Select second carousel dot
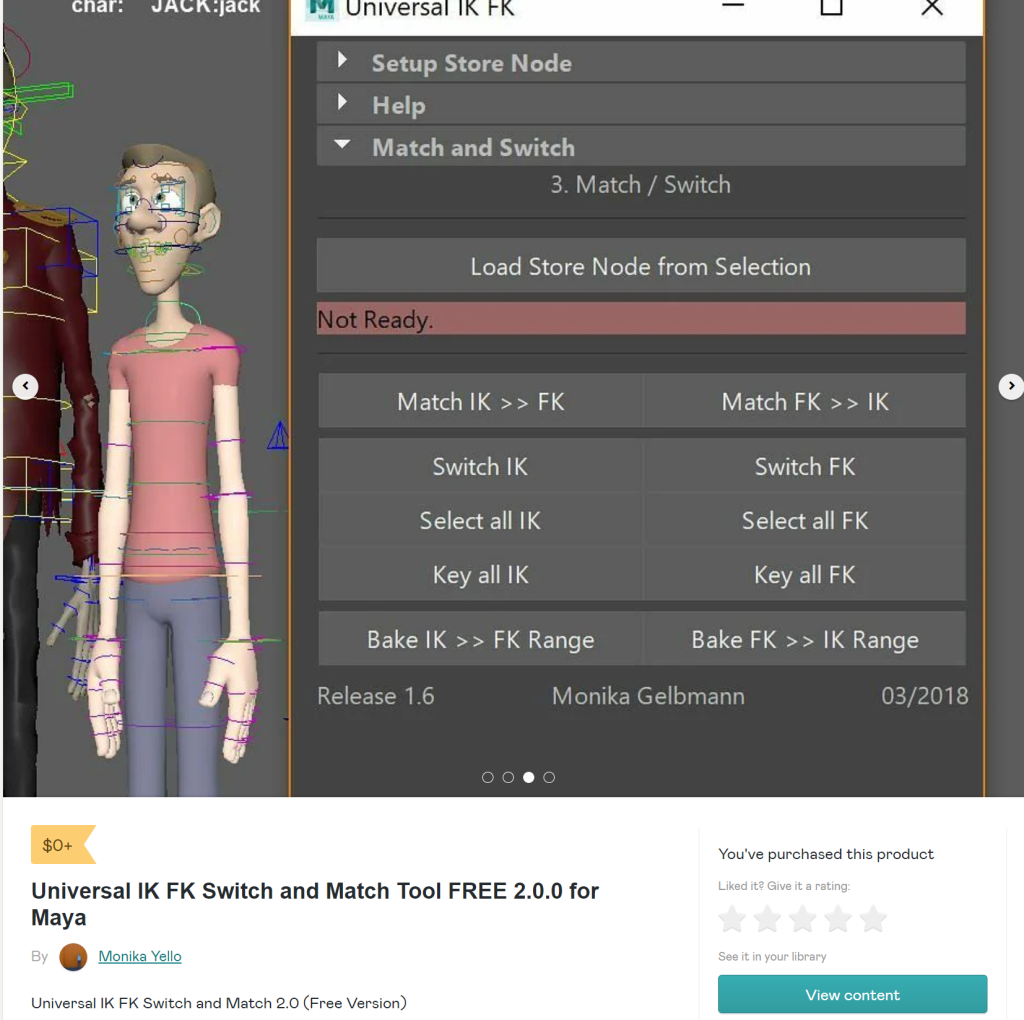Image resolution: width=1024 pixels, height=1020 pixels. tap(508, 777)
